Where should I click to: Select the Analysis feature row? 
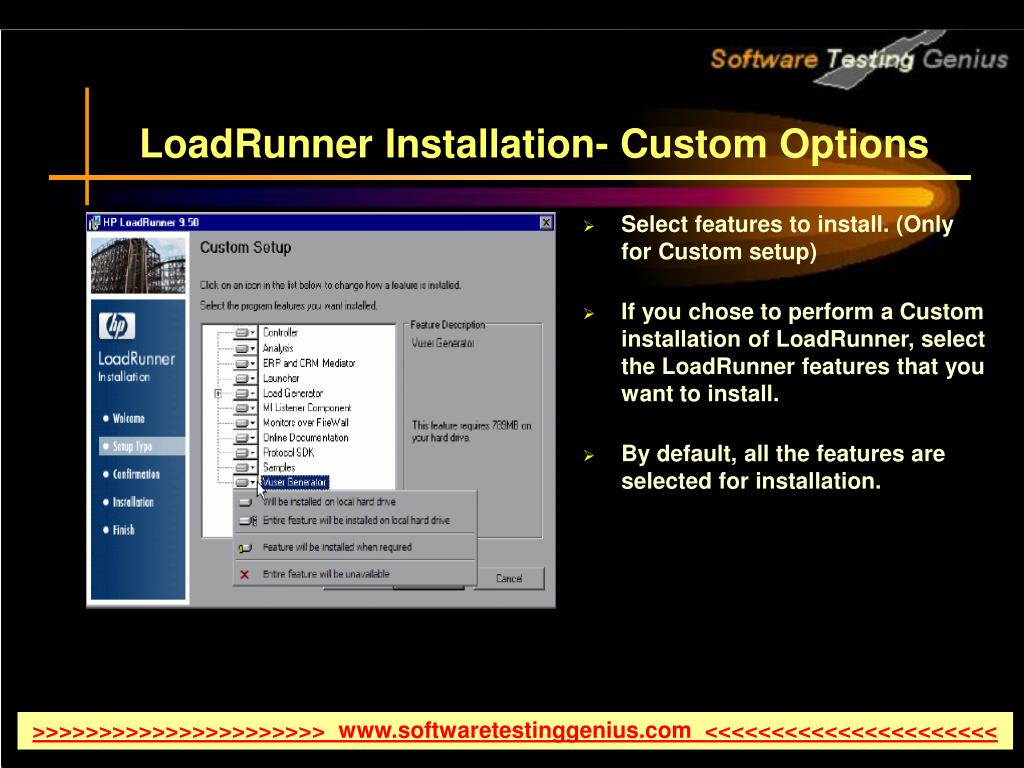278,348
